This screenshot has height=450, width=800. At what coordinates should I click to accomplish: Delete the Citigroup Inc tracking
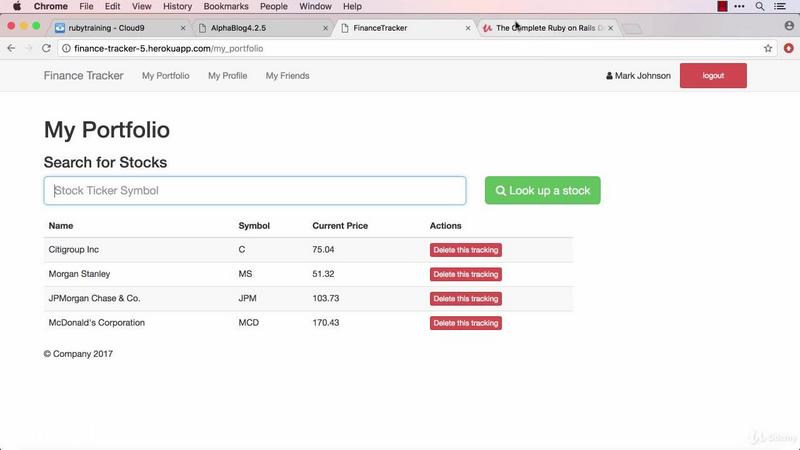(465, 250)
